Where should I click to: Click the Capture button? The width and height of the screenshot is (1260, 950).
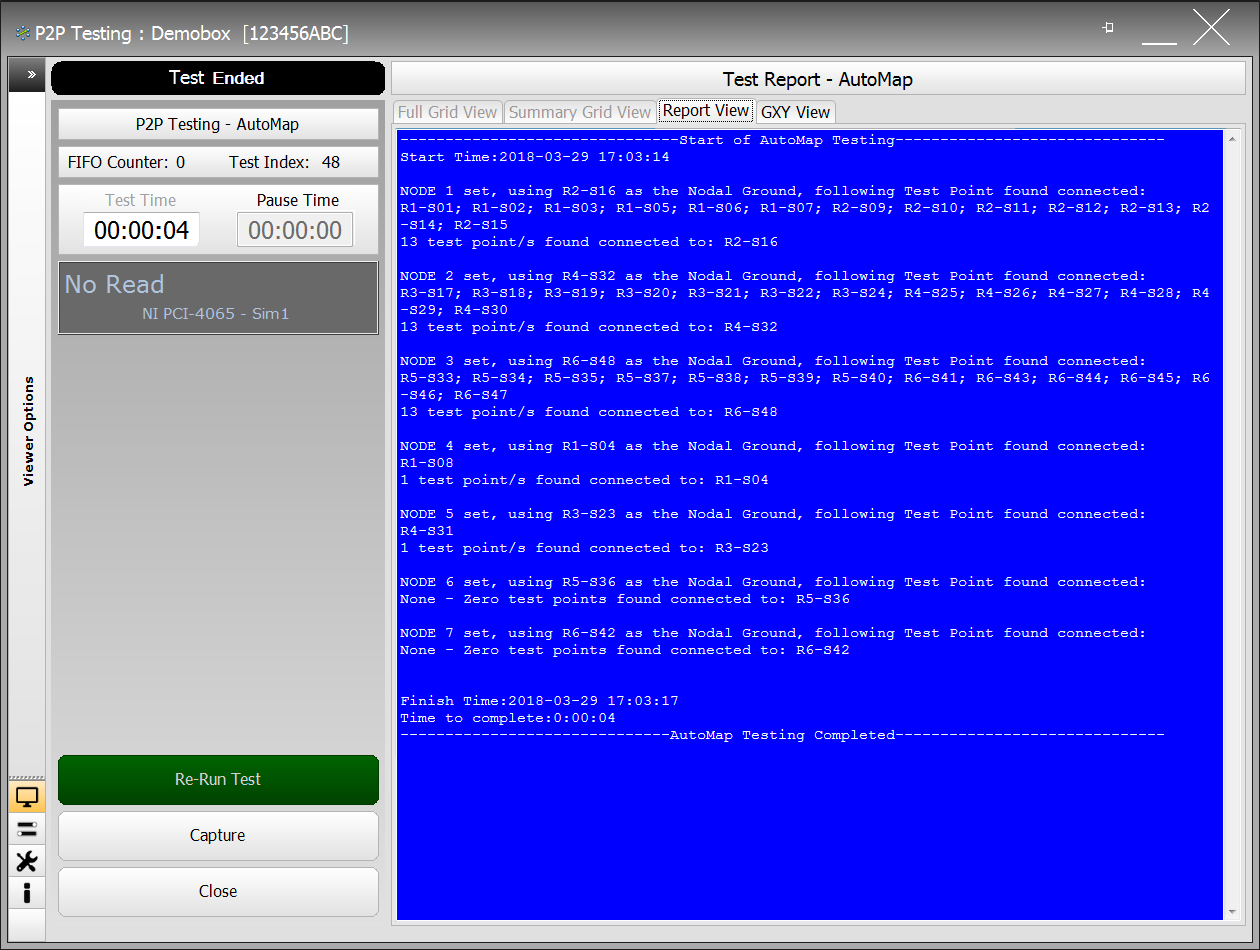click(218, 836)
